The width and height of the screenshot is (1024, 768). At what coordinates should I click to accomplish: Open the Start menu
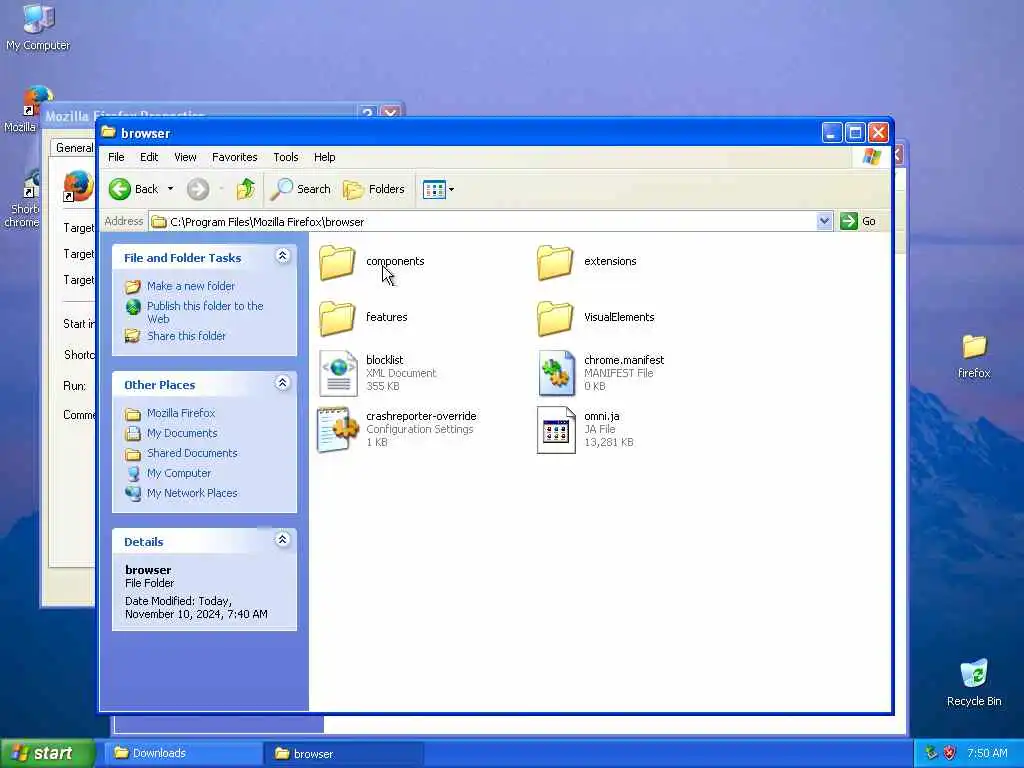[47, 754]
